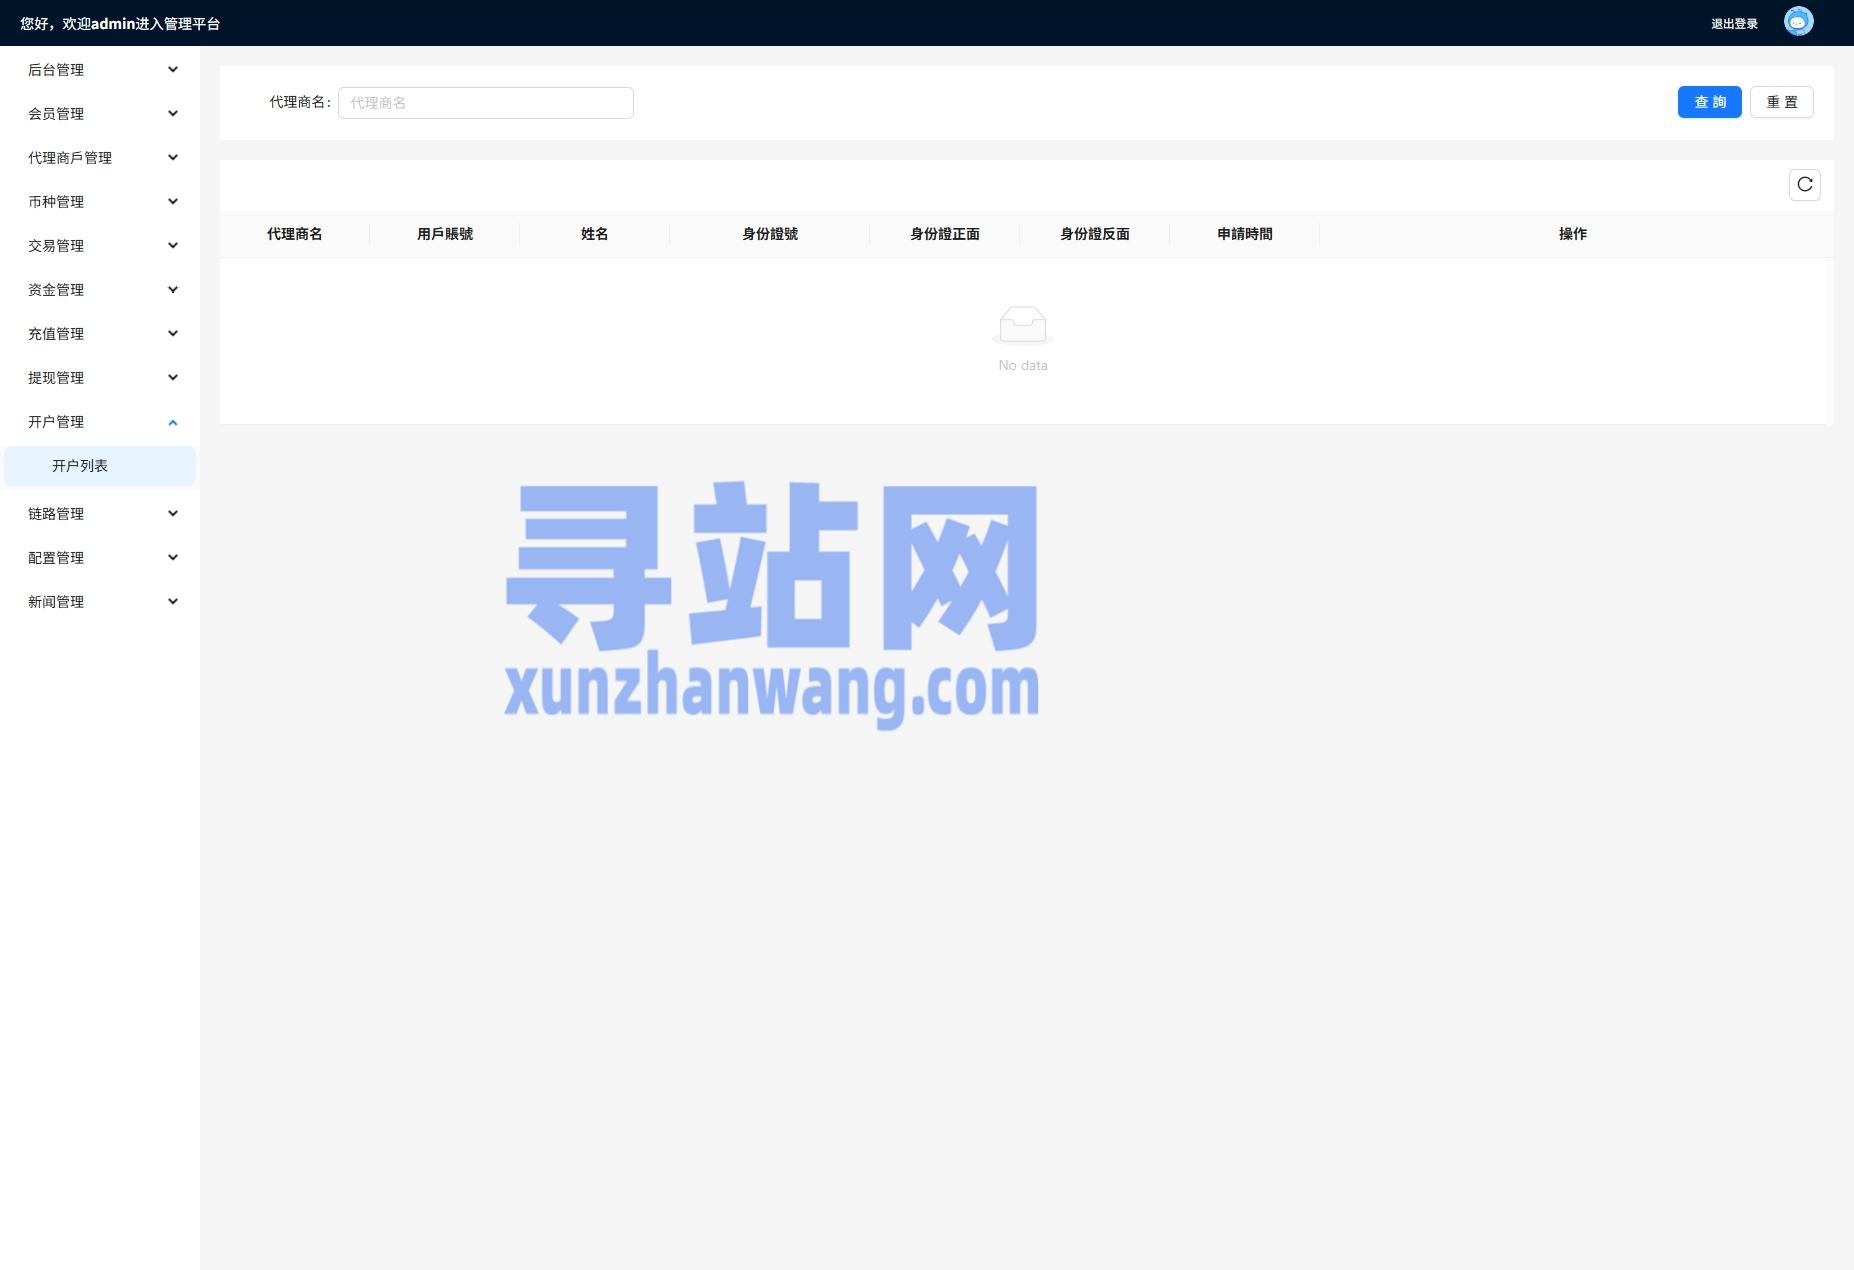The image size is (1854, 1270).
Task: Click the 查詢 button
Action: [1709, 102]
